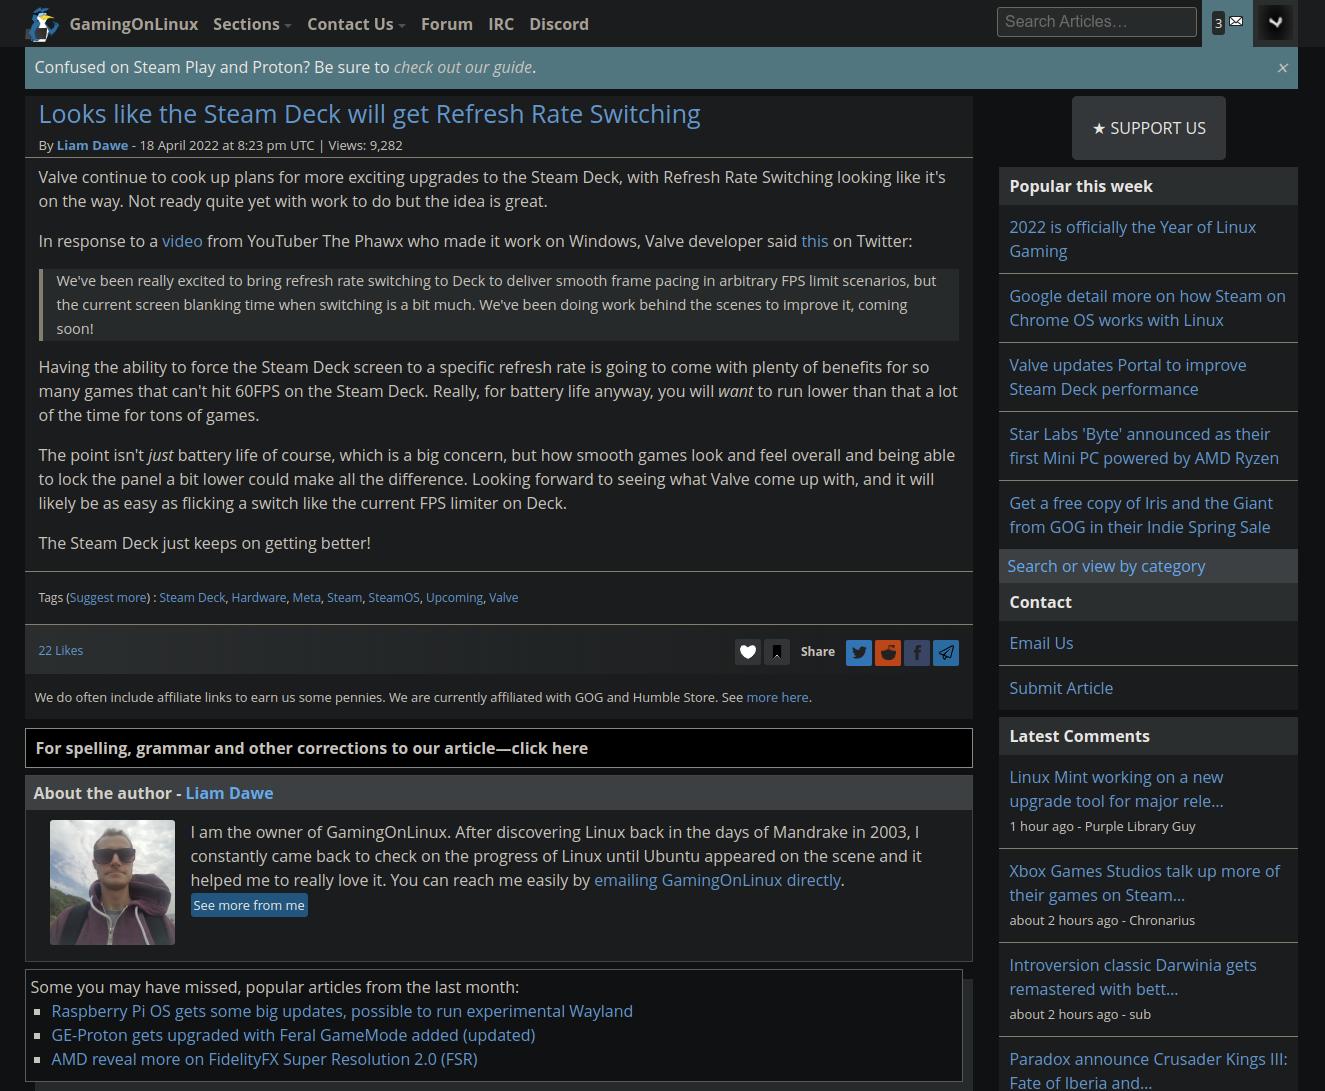
Task: Open the Refresh Rate Switching article title
Action: tap(369, 114)
